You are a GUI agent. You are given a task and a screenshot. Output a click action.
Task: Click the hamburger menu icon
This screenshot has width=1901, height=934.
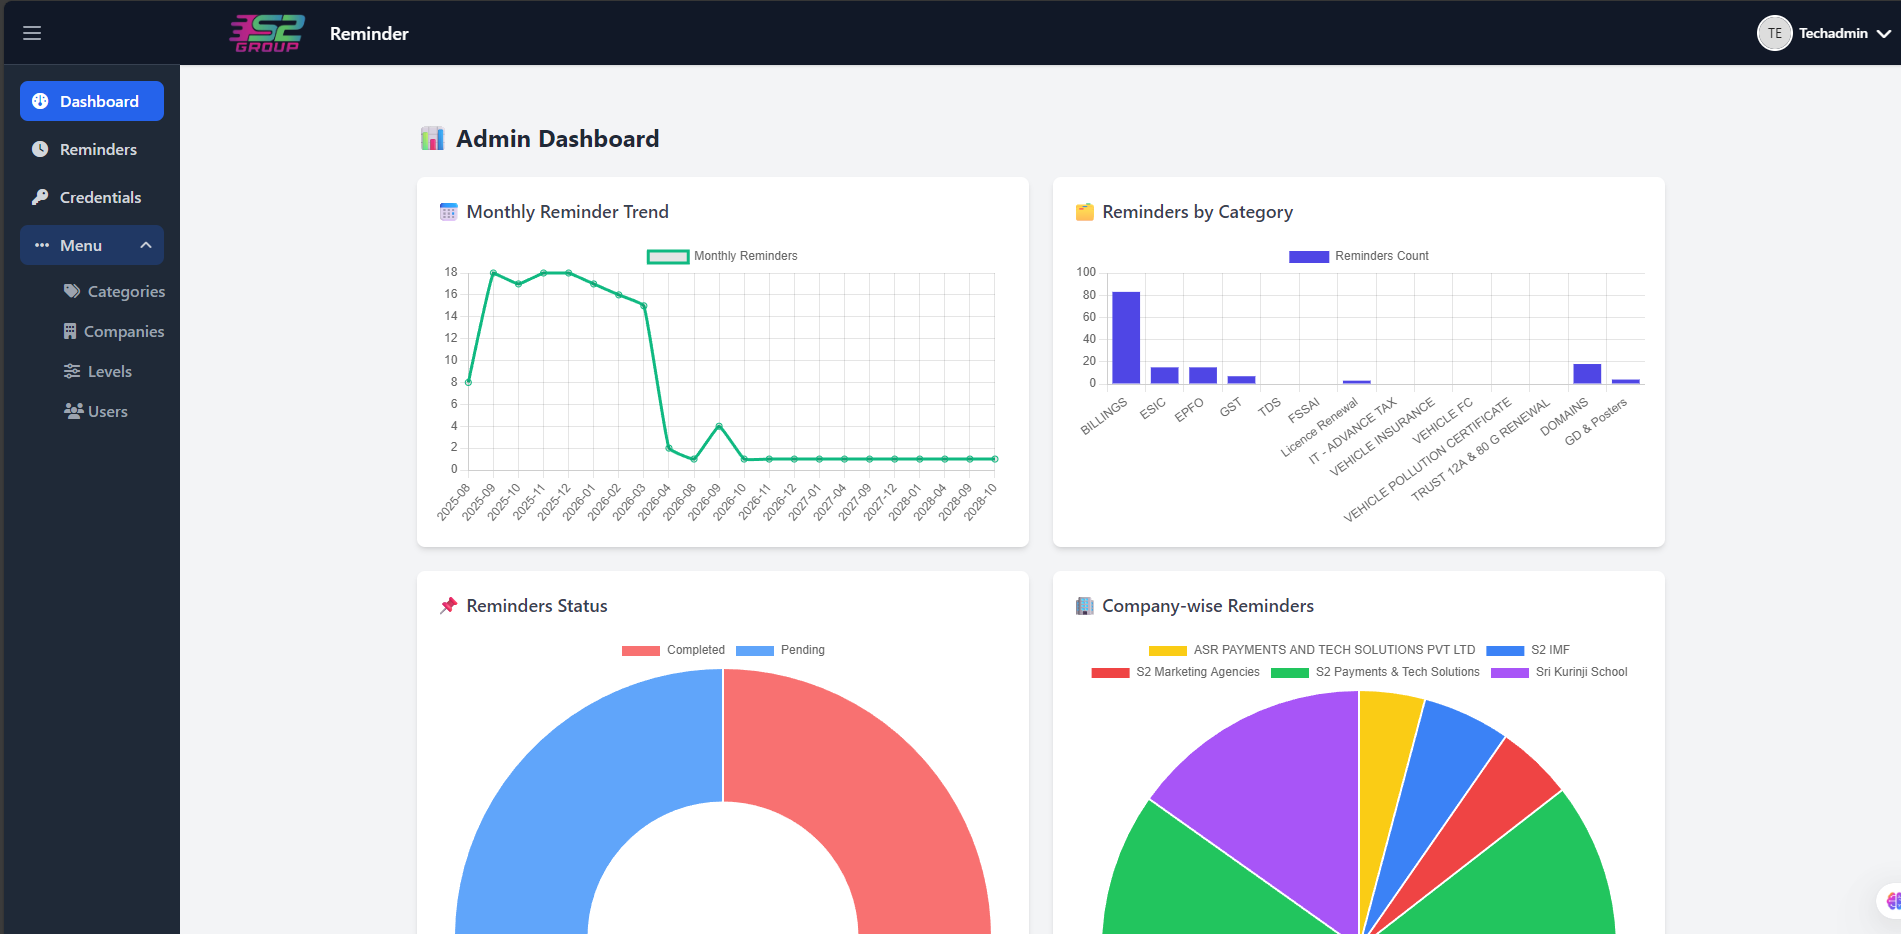(32, 33)
